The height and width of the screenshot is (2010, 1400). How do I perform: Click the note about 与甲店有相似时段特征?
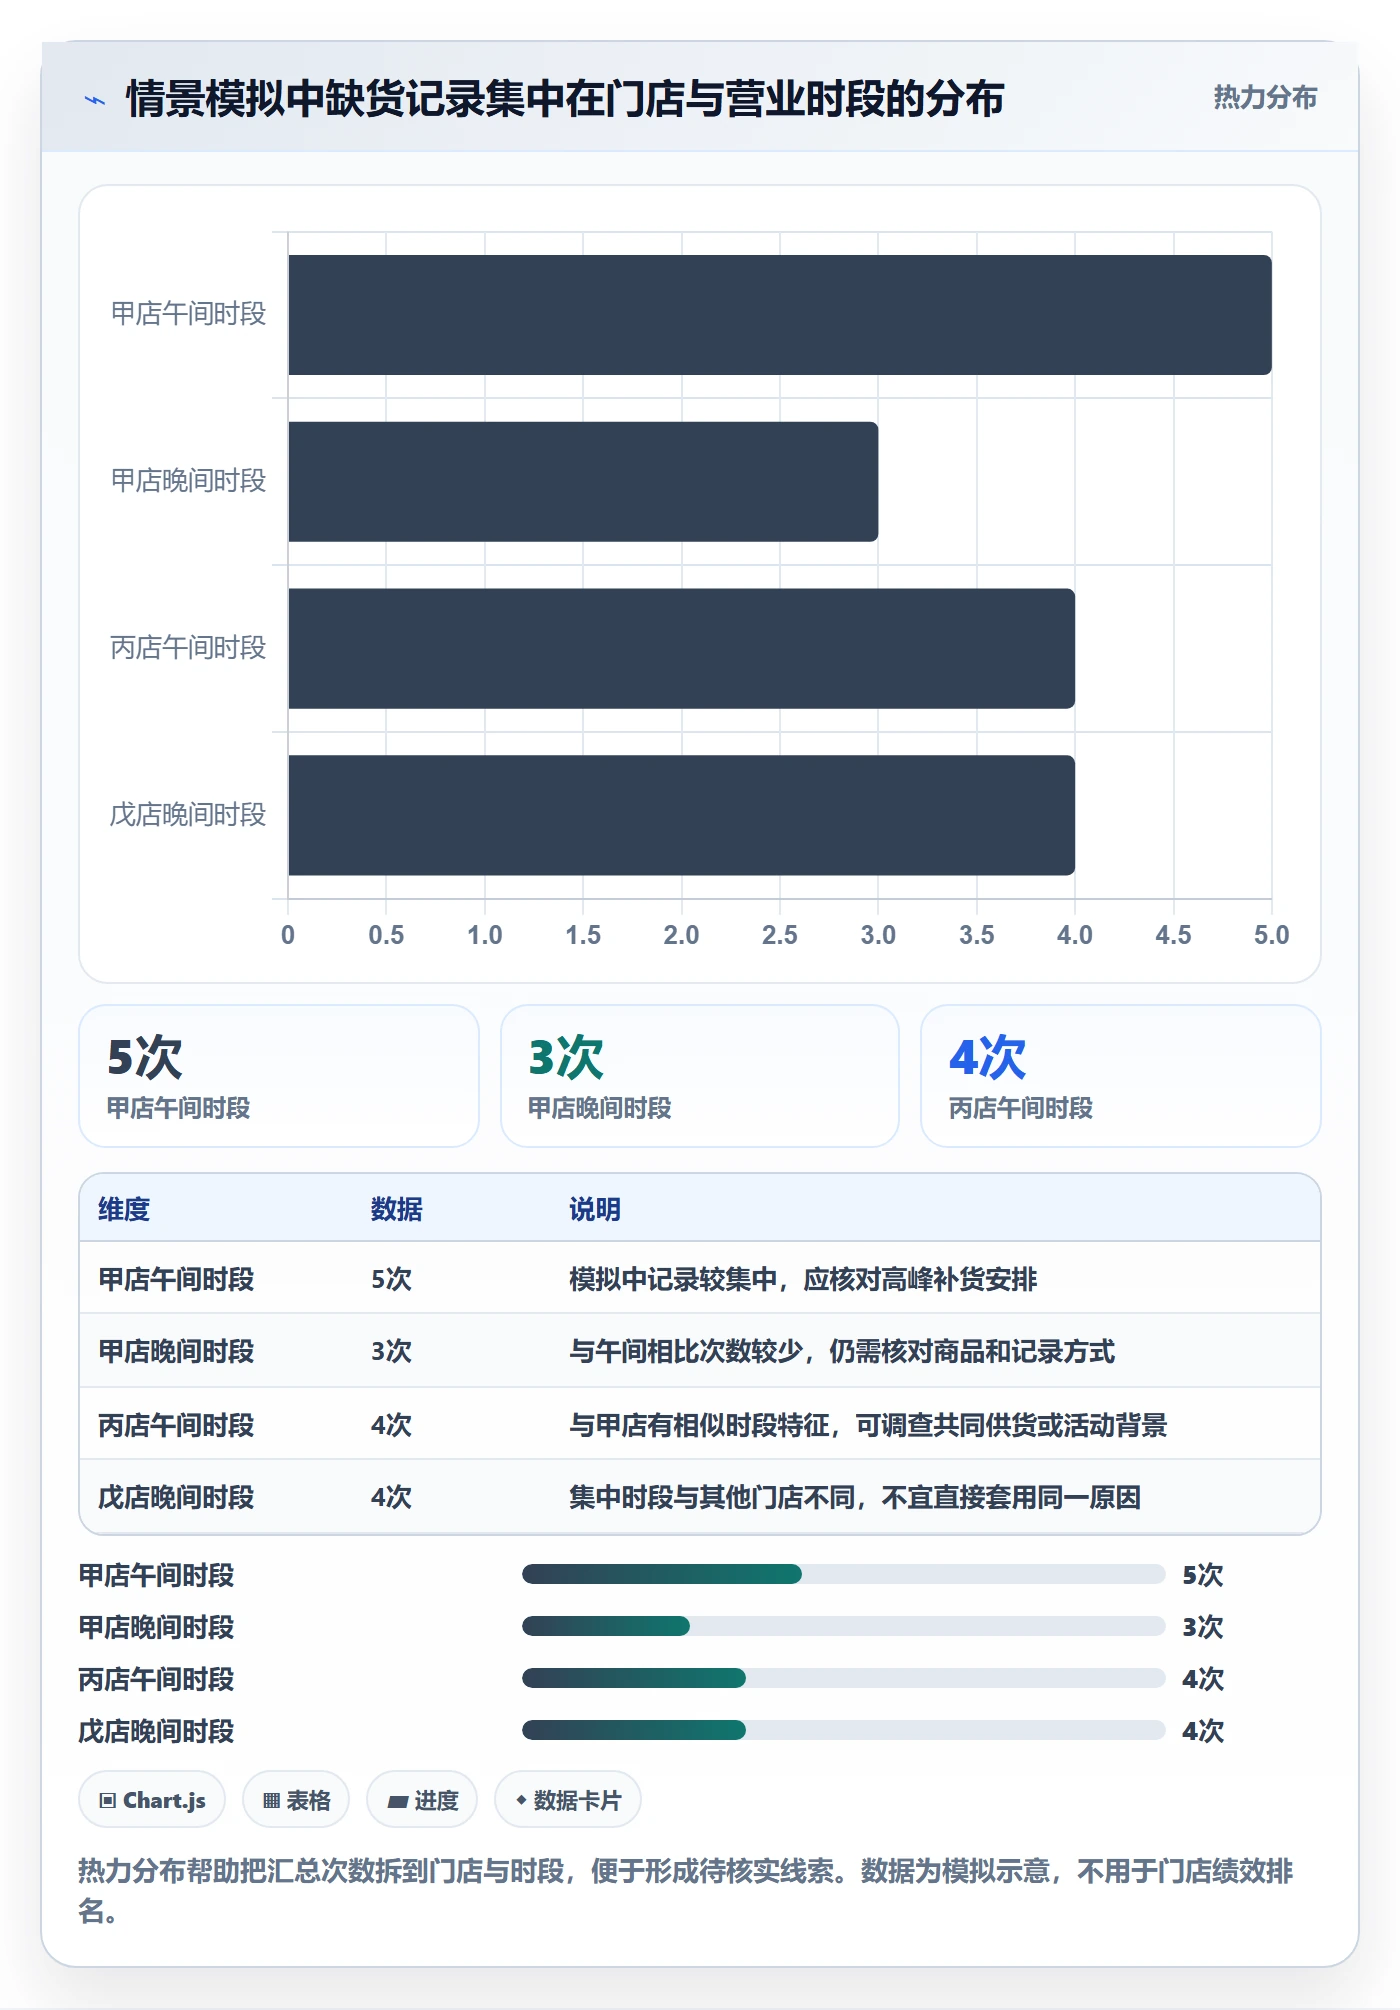[x=868, y=1425]
